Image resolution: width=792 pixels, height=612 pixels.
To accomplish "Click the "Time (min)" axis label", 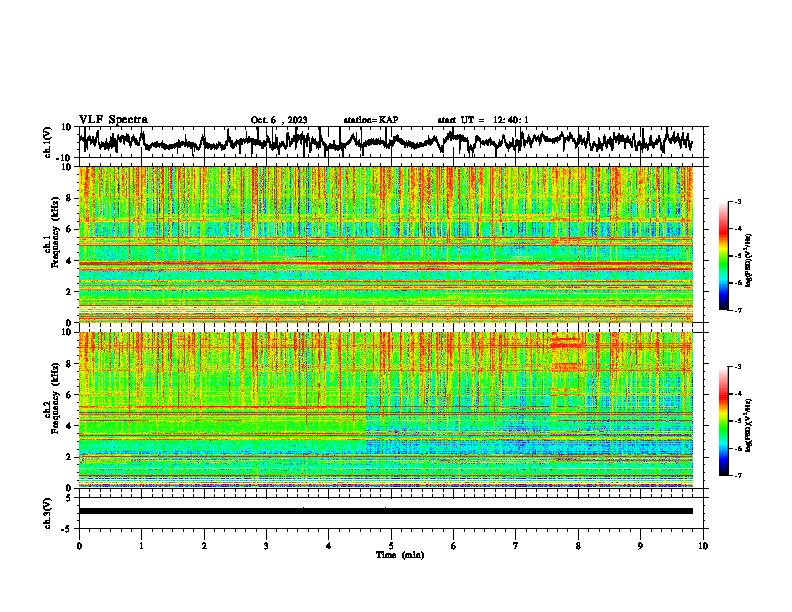I will pyautogui.click(x=400, y=555).
